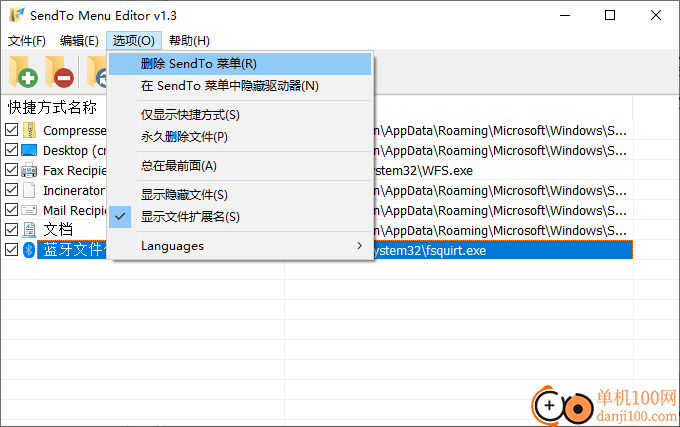680x427 pixels.
Task: Select the Fax Recipient list entry
Action: [x=75, y=170]
